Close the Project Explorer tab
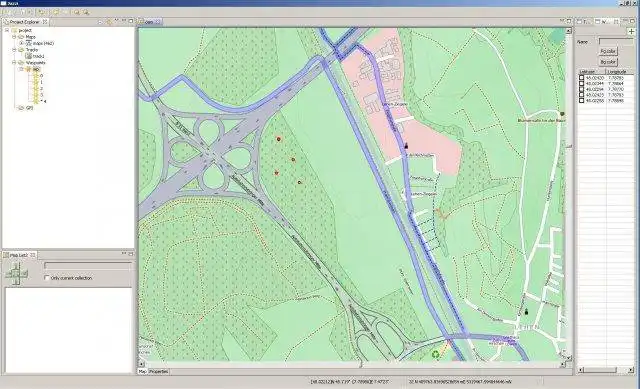 (x=44, y=22)
